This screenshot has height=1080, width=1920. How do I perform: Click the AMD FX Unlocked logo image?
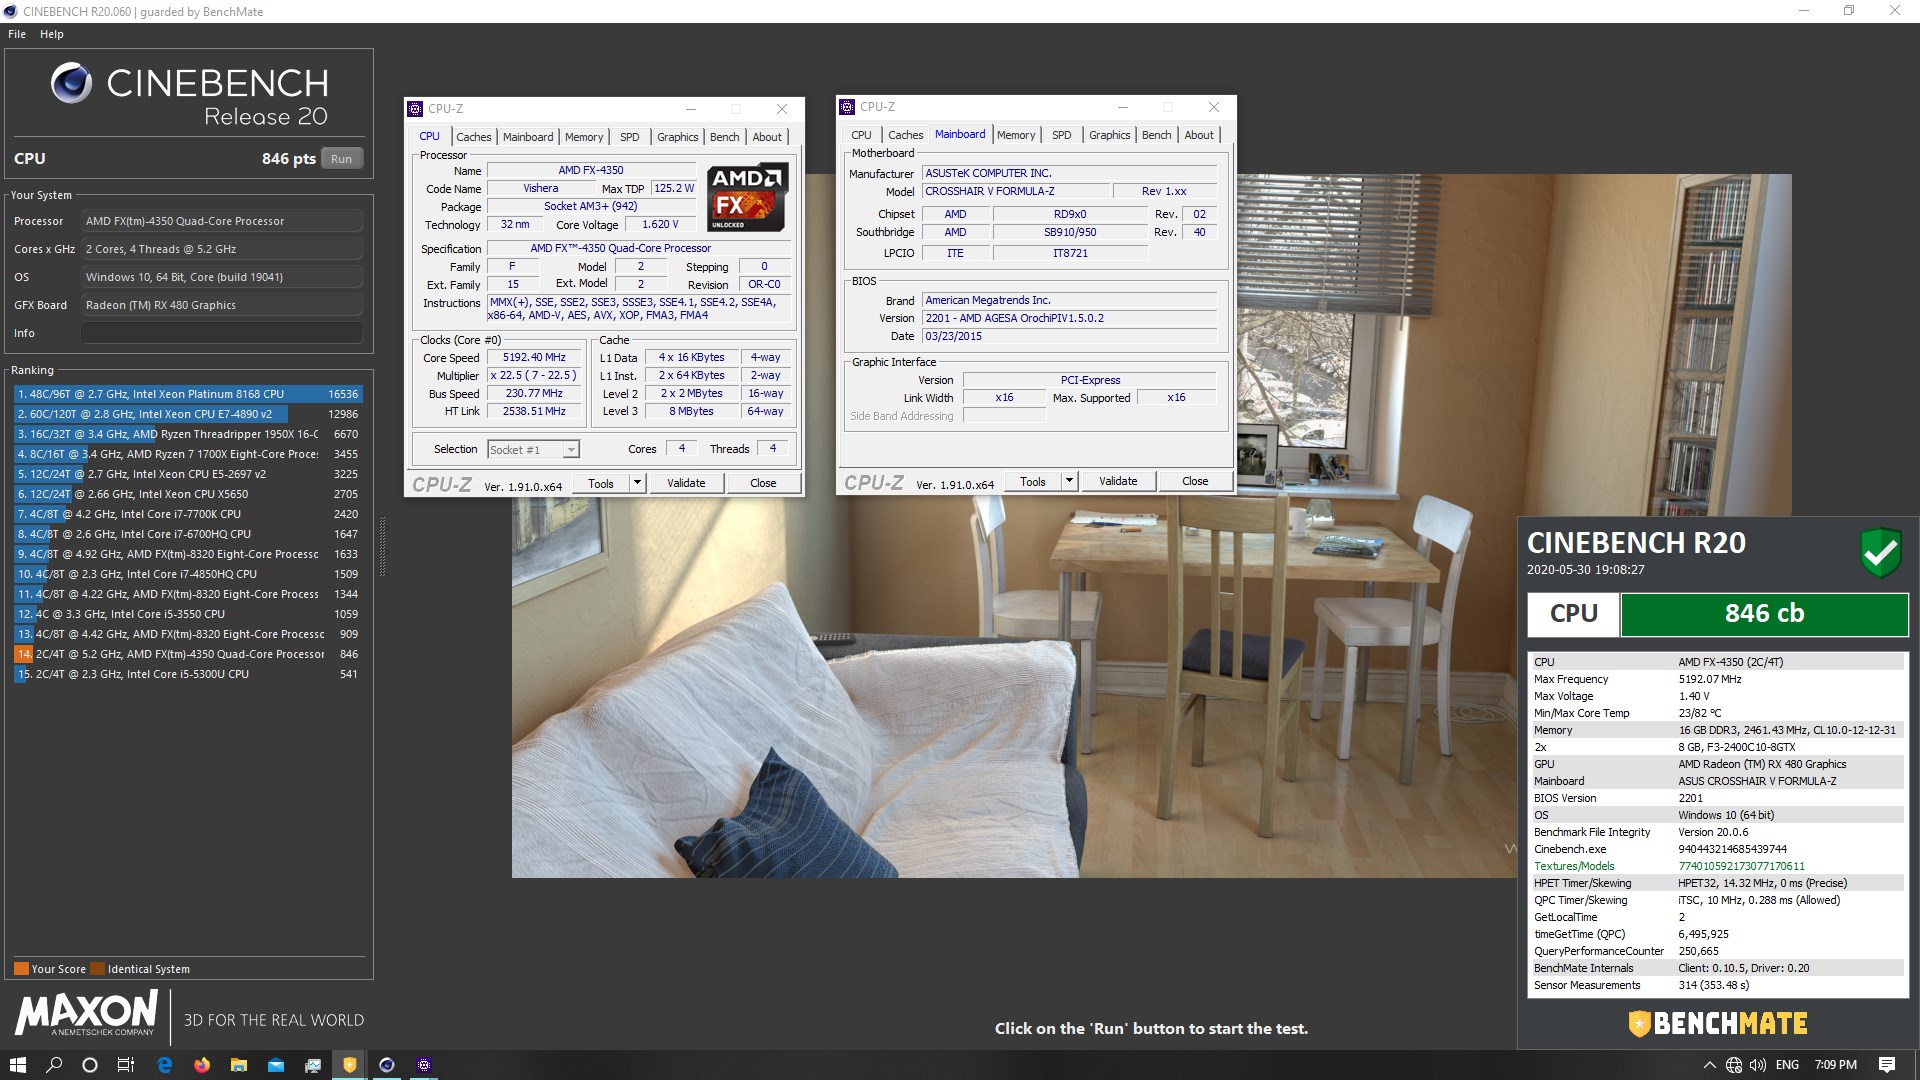click(x=747, y=197)
